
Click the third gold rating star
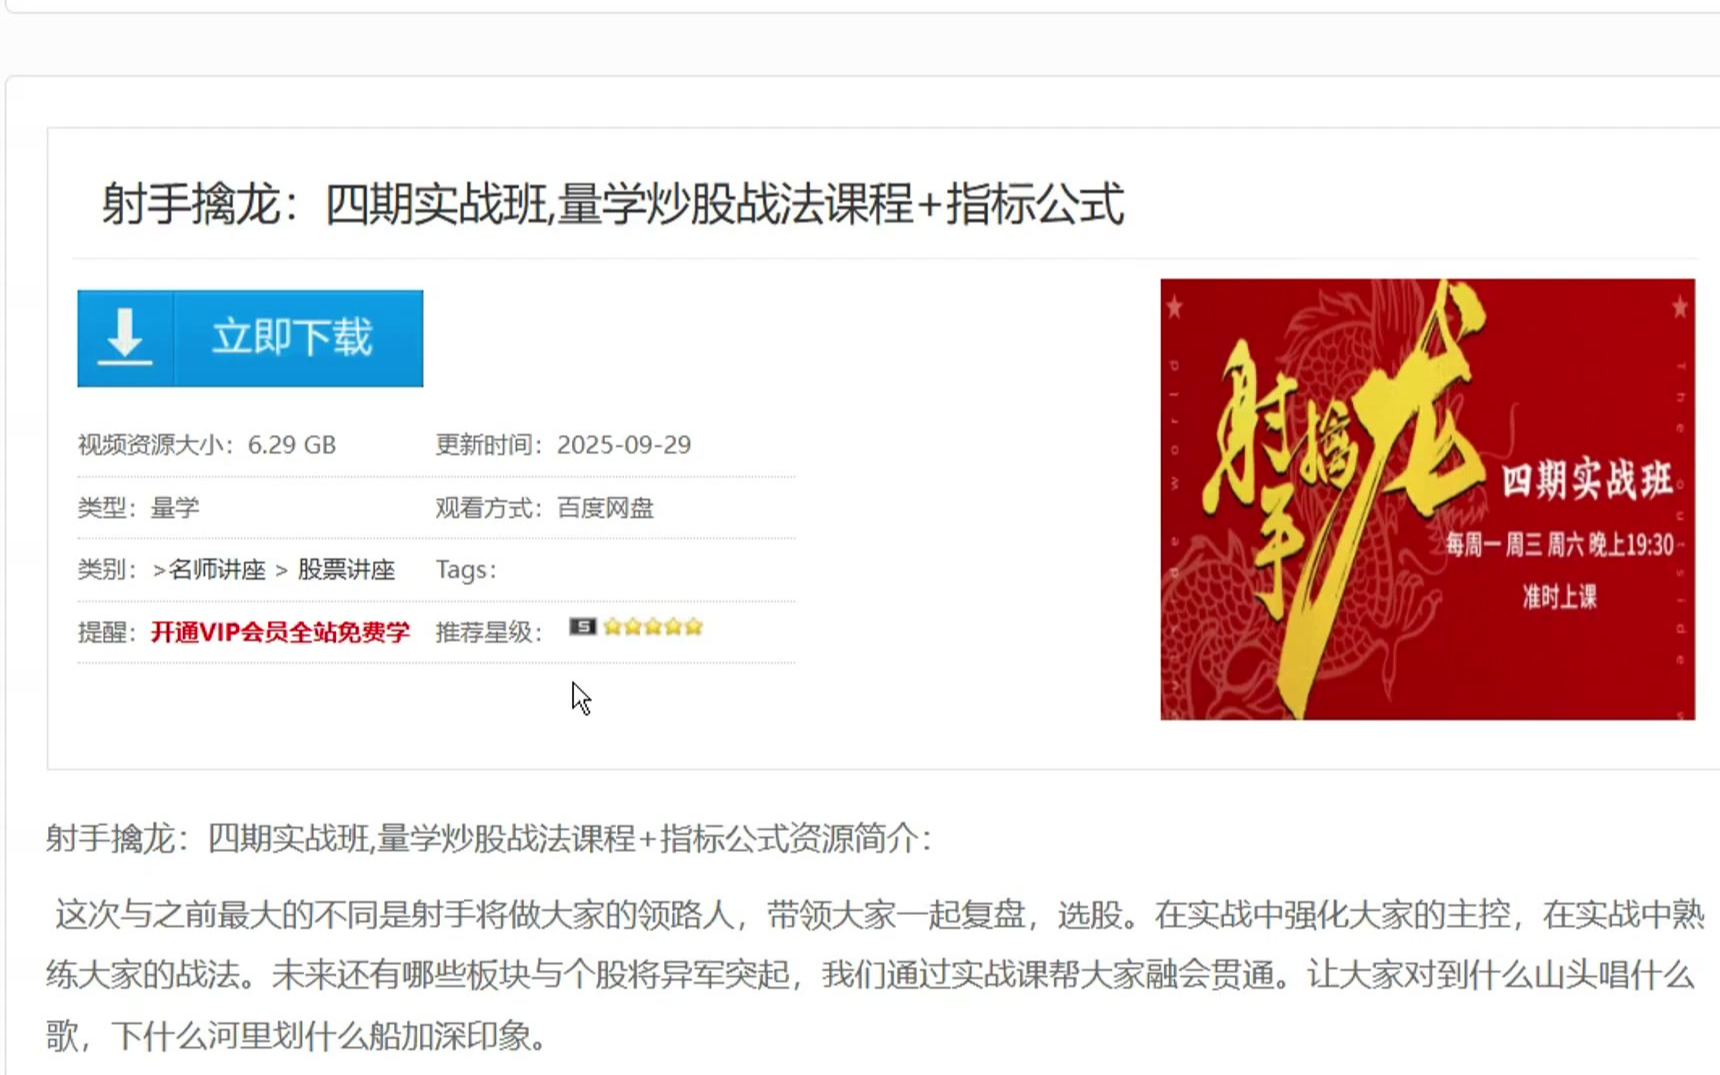[653, 627]
